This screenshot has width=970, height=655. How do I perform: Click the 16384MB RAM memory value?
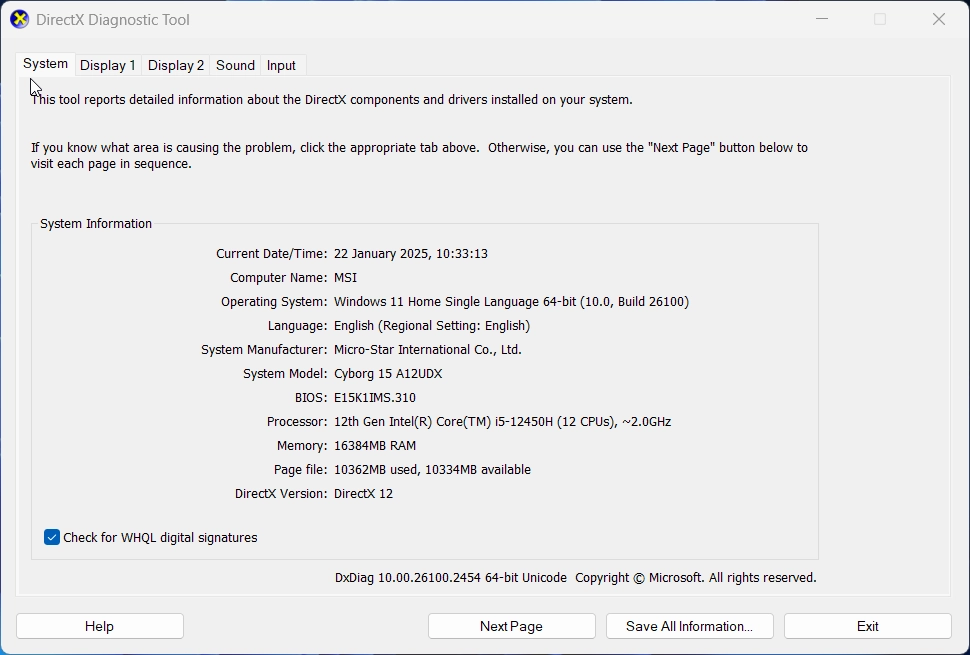375,446
